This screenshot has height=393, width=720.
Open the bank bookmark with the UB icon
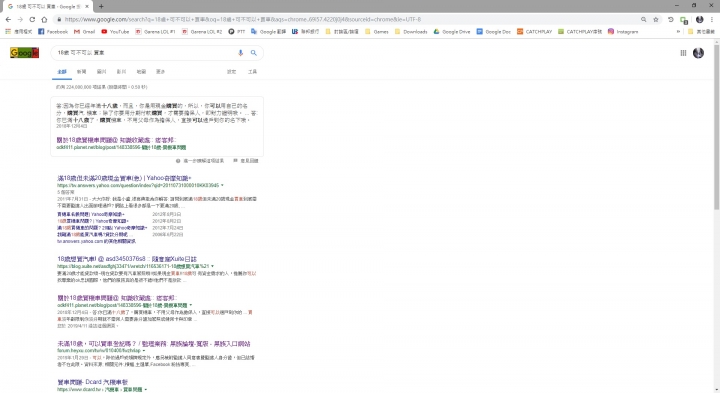305,32
